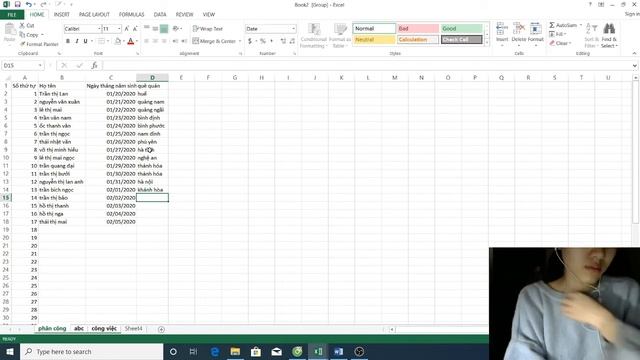Expand the AutoSum options arrow

(581, 25)
